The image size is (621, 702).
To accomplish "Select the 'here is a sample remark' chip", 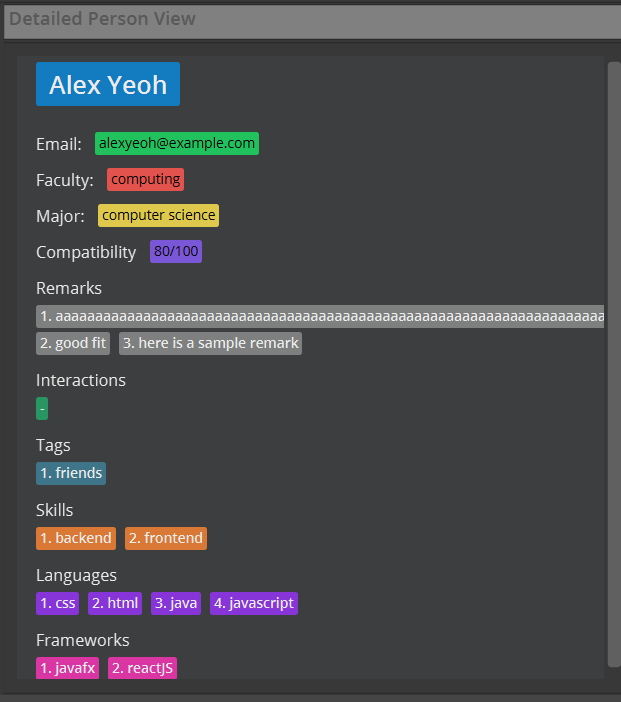I will click(x=210, y=343).
